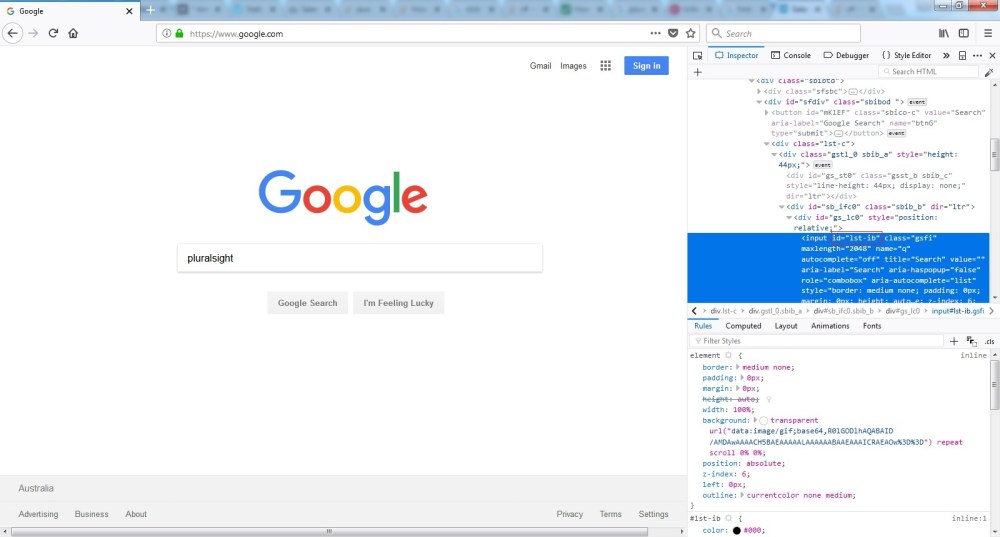Select the Layout sidebar tab
Screen dimensions: 1000x537
[x=786, y=326]
